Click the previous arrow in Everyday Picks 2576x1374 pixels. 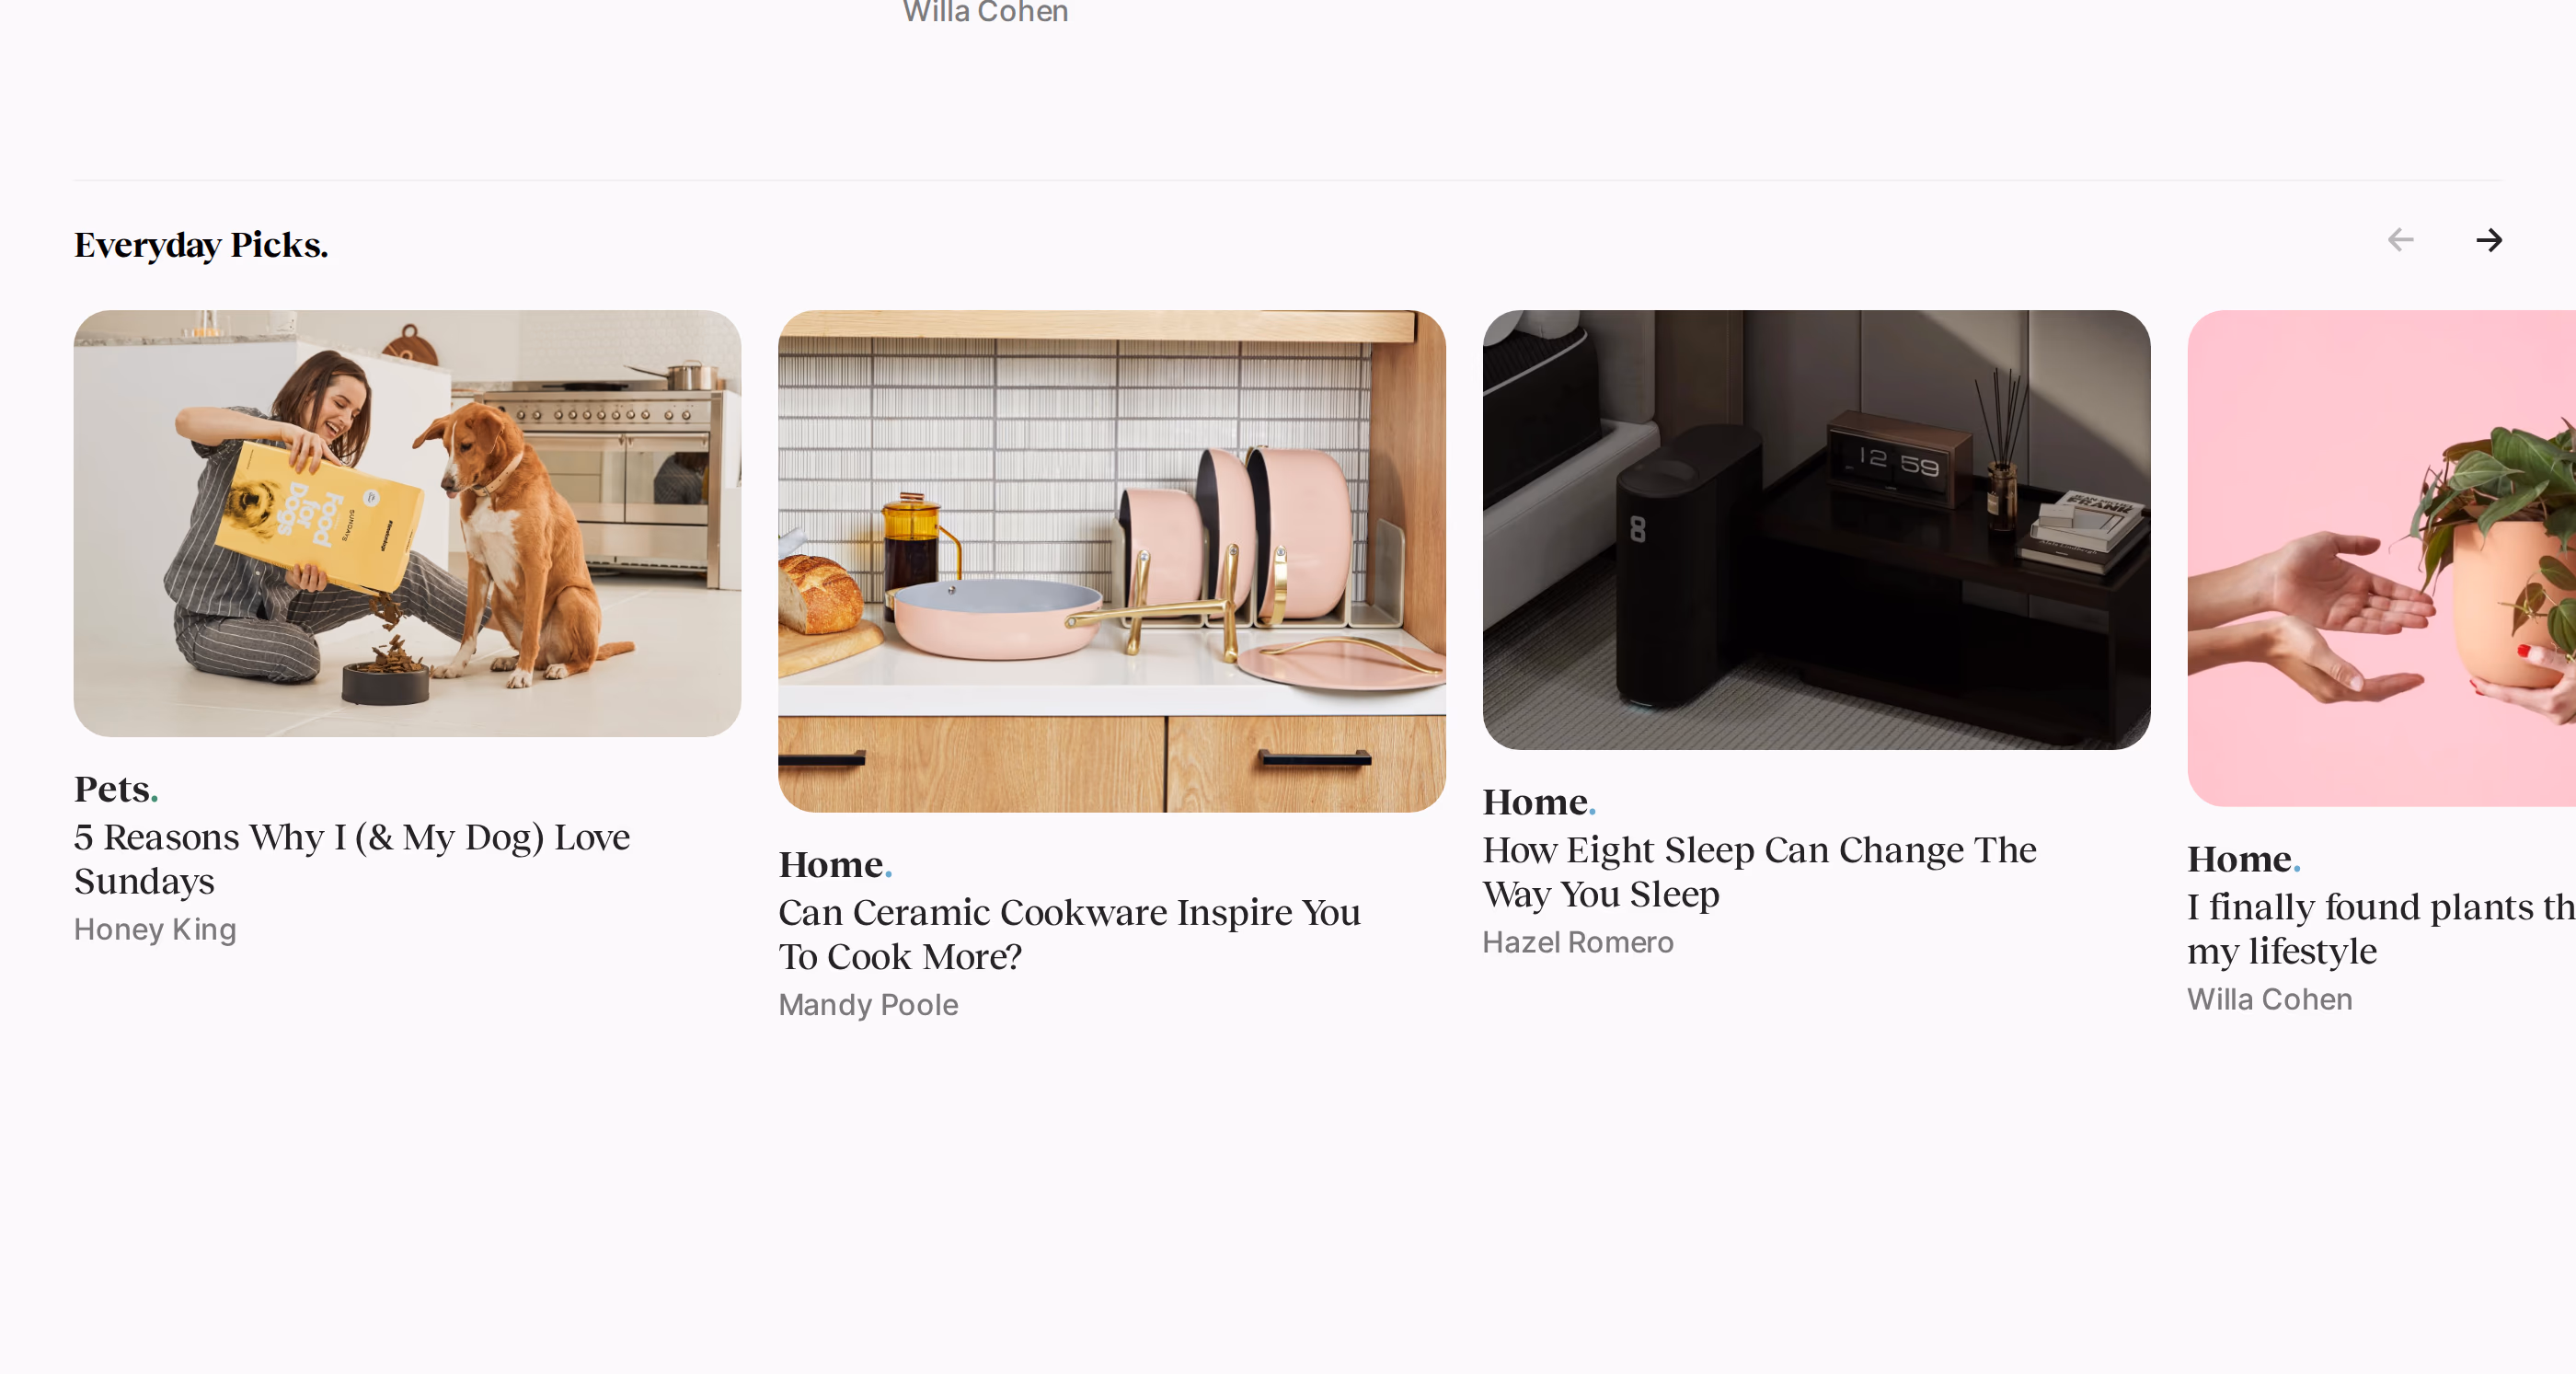coord(2400,240)
